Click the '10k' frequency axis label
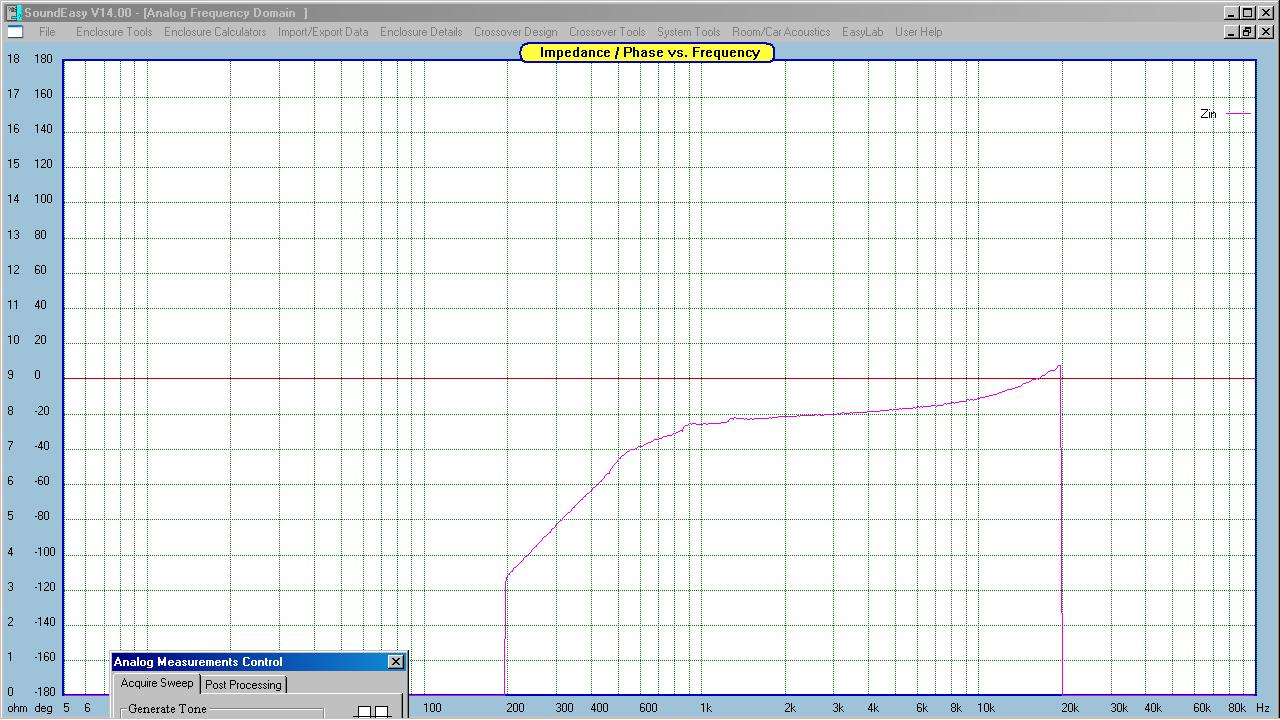Screen dimensions: 1280x720 [x=986, y=708]
